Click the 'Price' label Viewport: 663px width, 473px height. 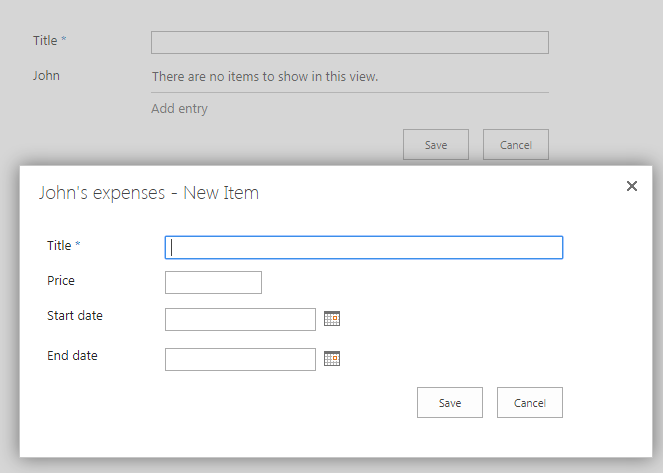(x=61, y=281)
